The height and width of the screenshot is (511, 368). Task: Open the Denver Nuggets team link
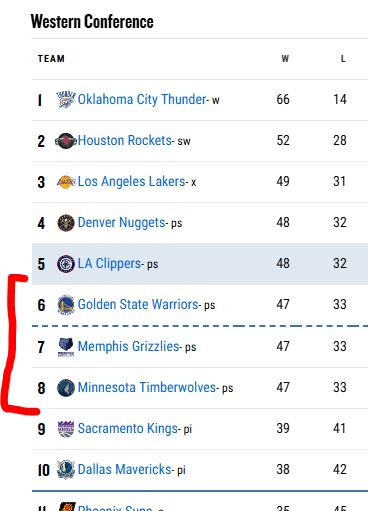tap(121, 223)
